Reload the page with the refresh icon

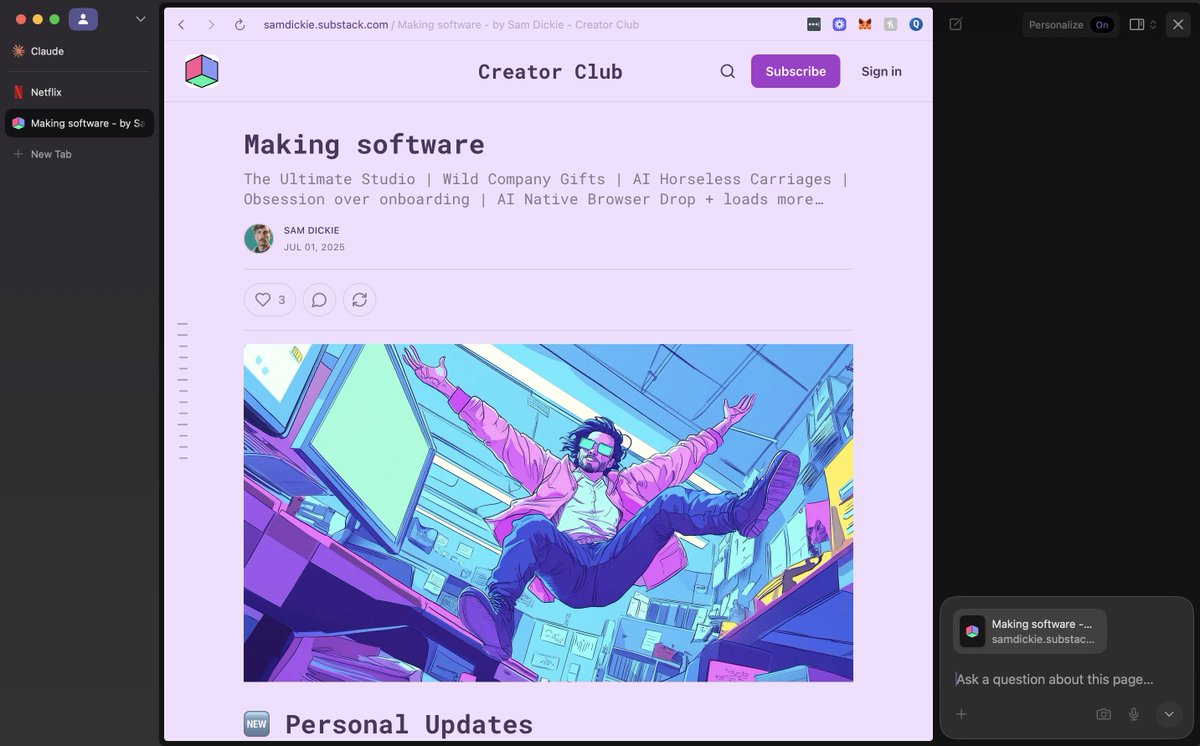pyautogui.click(x=240, y=24)
